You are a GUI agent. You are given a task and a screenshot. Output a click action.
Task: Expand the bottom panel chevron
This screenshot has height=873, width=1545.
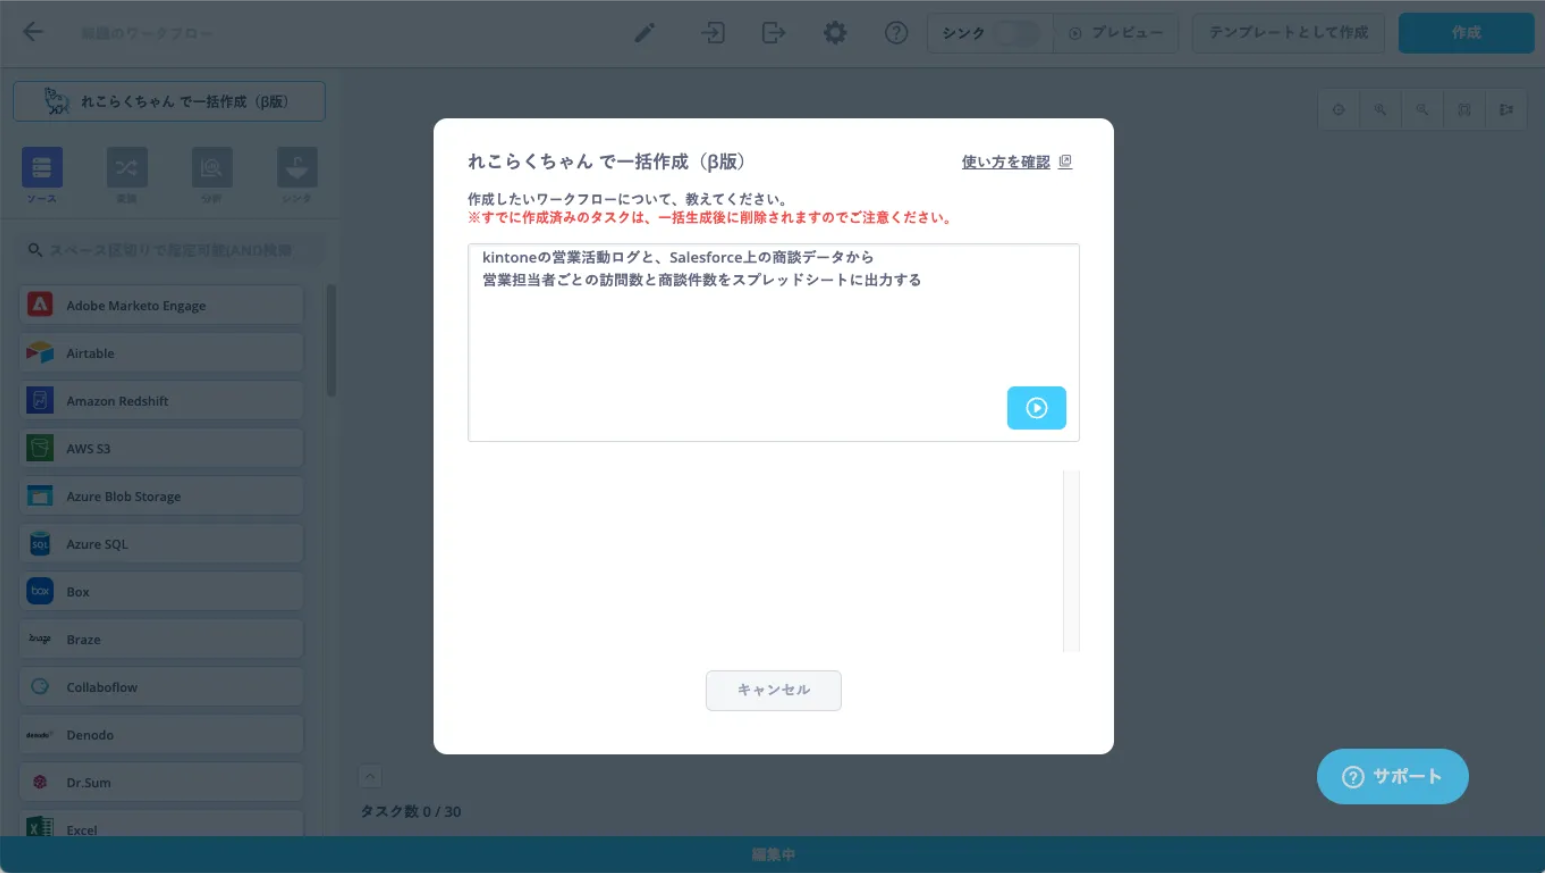tap(370, 776)
